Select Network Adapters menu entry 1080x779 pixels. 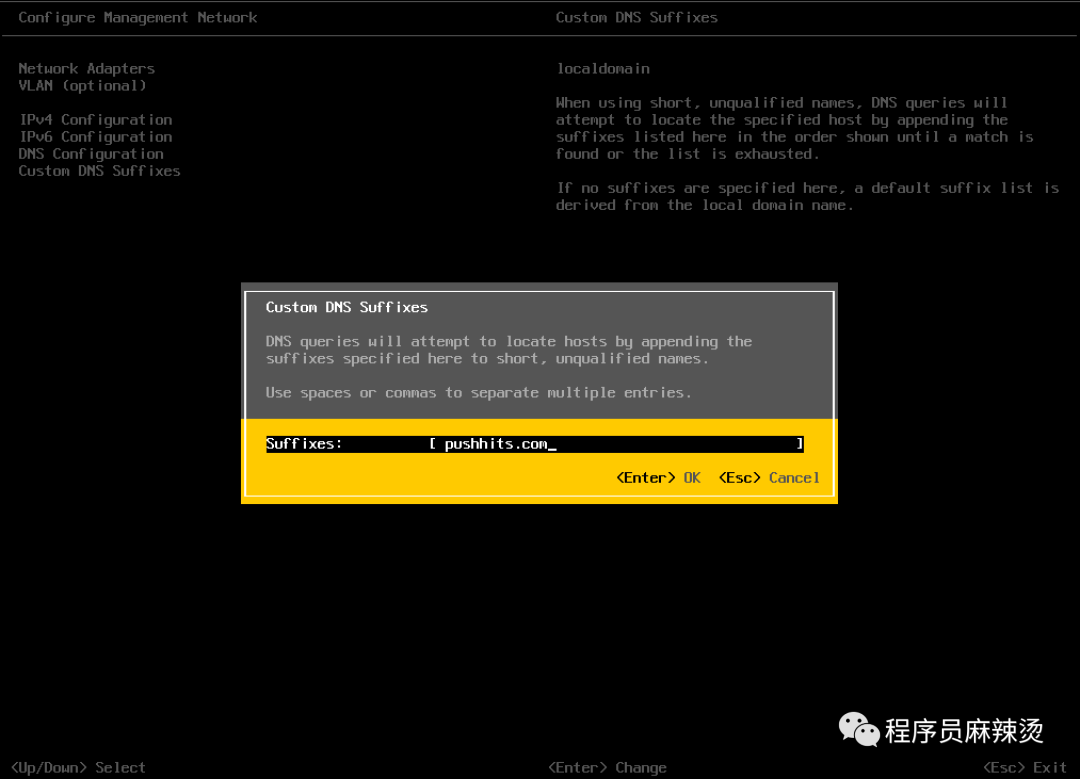pyautogui.click(x=87, y=68)
